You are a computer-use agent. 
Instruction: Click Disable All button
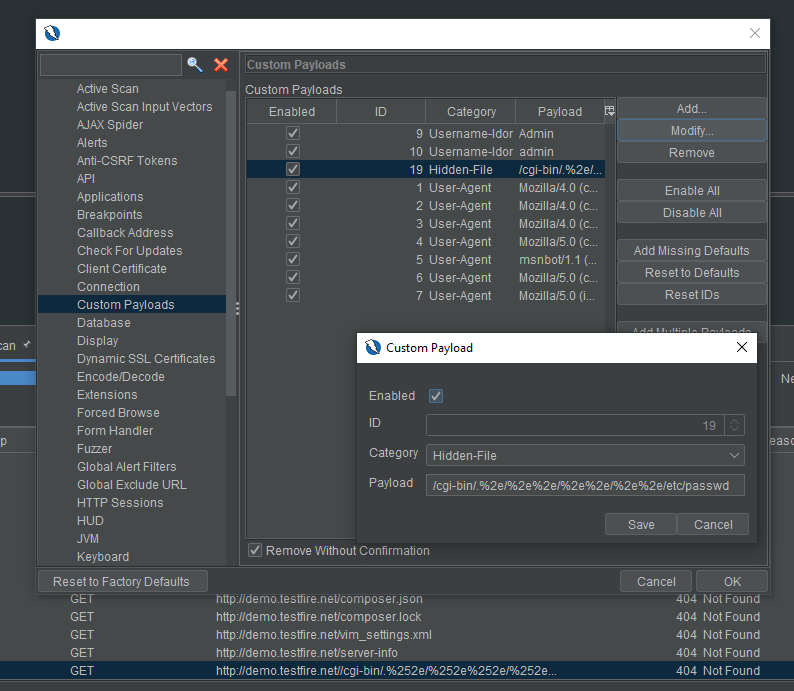point(691,213)
